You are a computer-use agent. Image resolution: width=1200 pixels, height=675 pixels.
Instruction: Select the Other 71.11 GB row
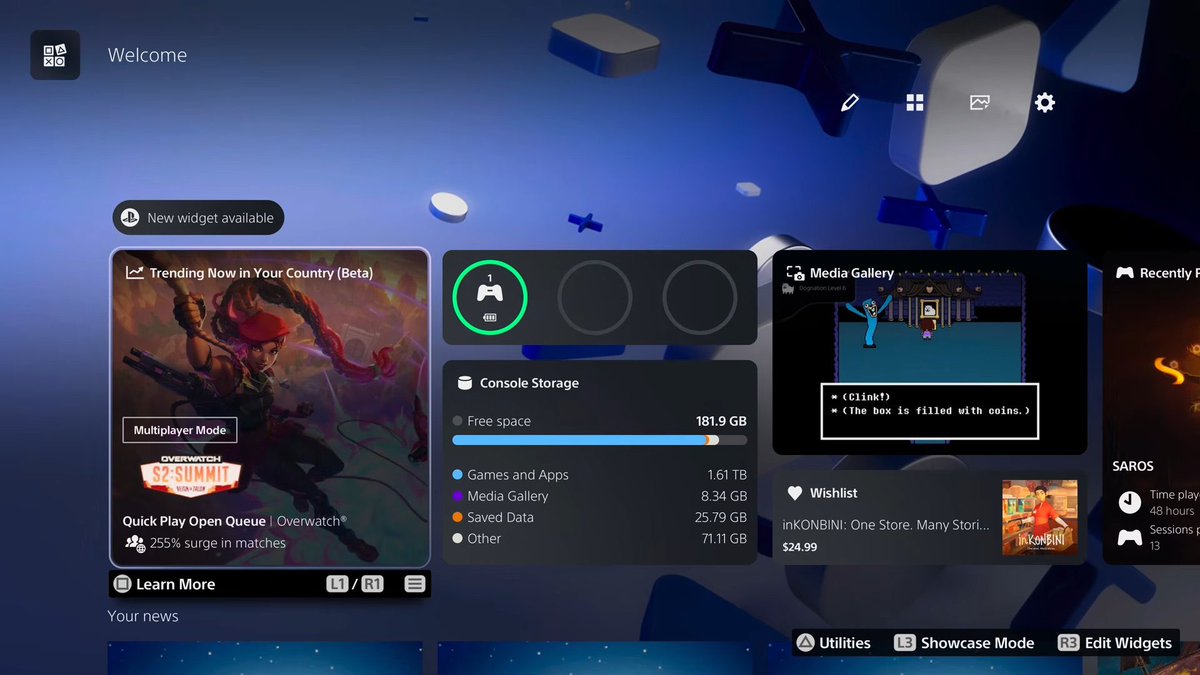tap(600, 538)
